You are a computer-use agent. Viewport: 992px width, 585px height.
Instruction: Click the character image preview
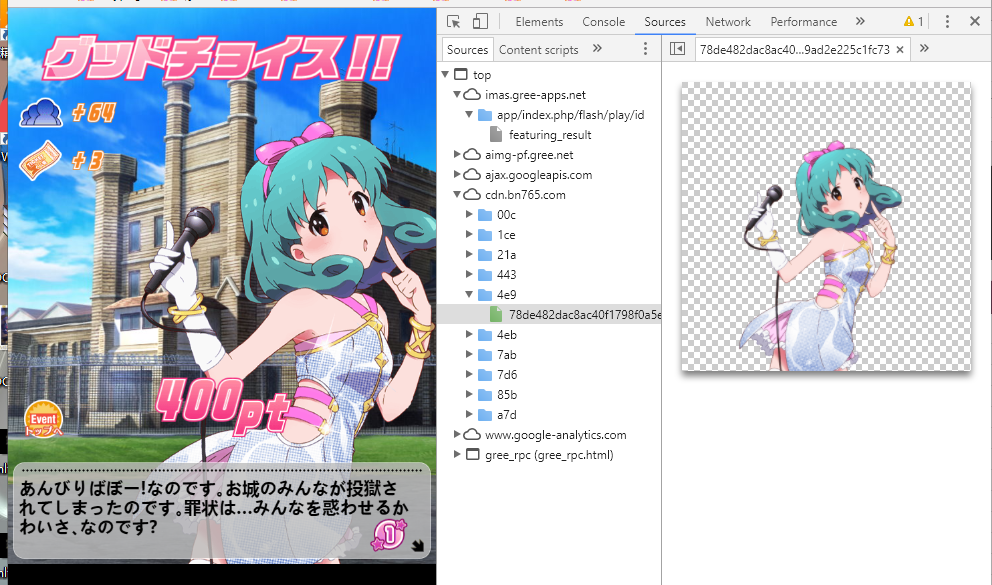pos(826,226)
